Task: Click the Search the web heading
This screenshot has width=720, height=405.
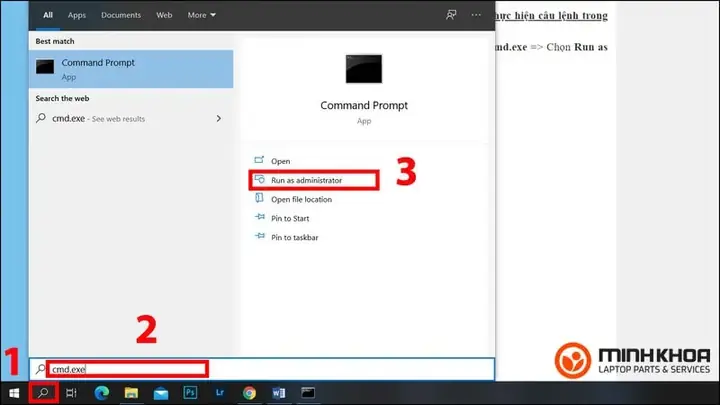Action: [62, 98]
